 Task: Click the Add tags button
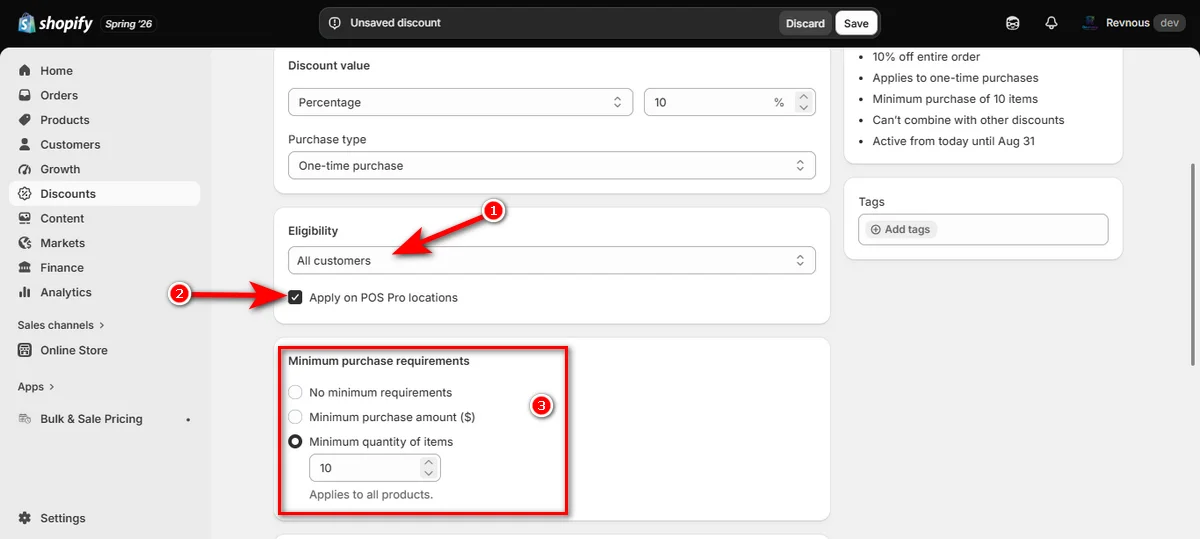(900, 230)
